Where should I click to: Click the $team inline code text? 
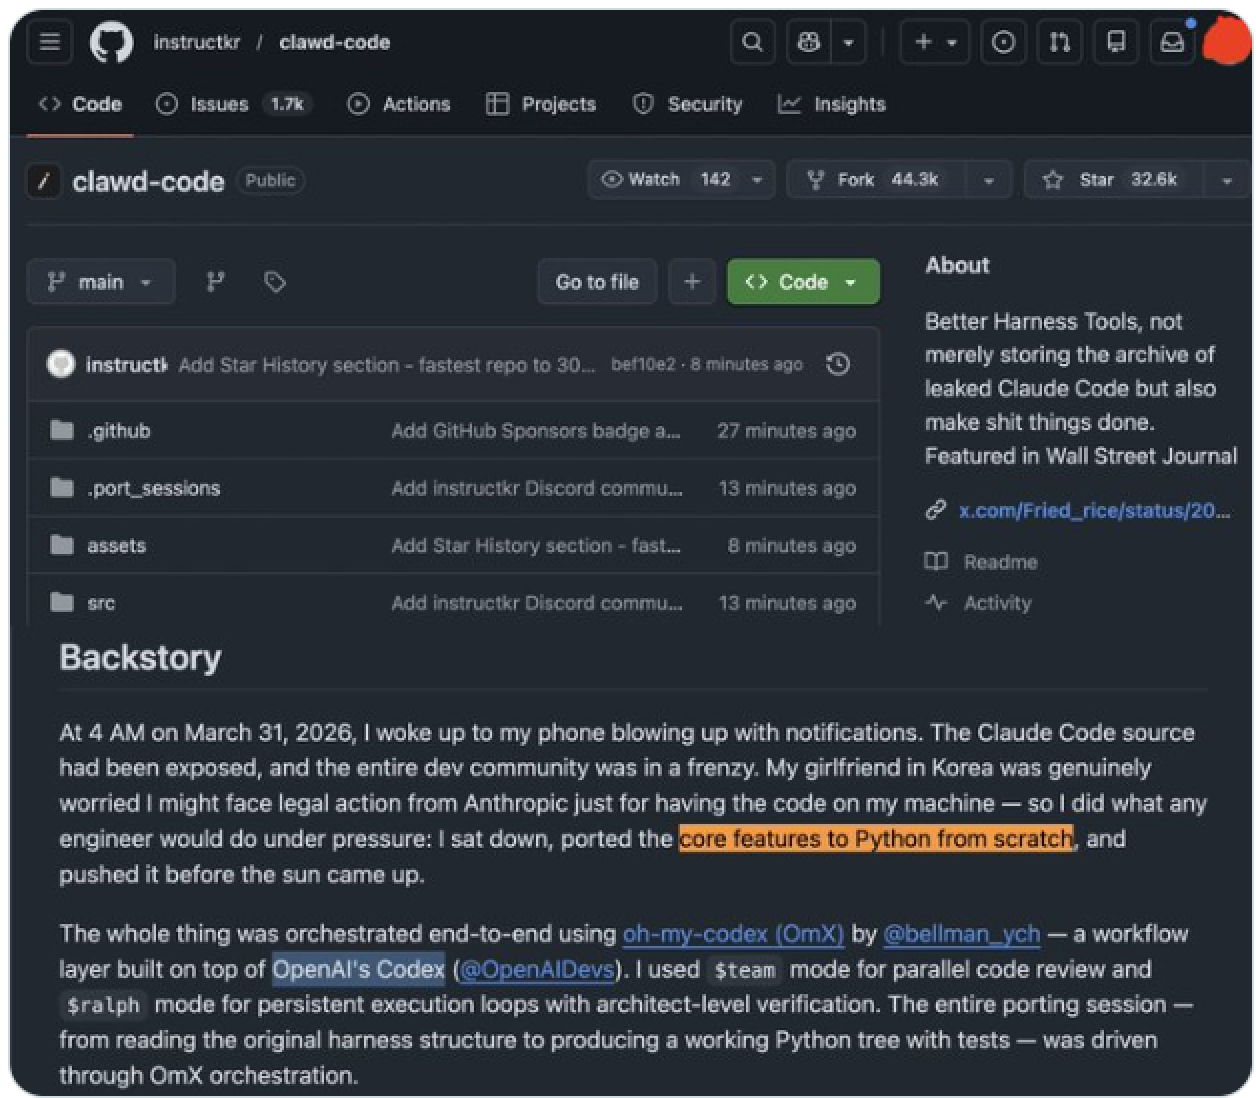tap(744, 969)
